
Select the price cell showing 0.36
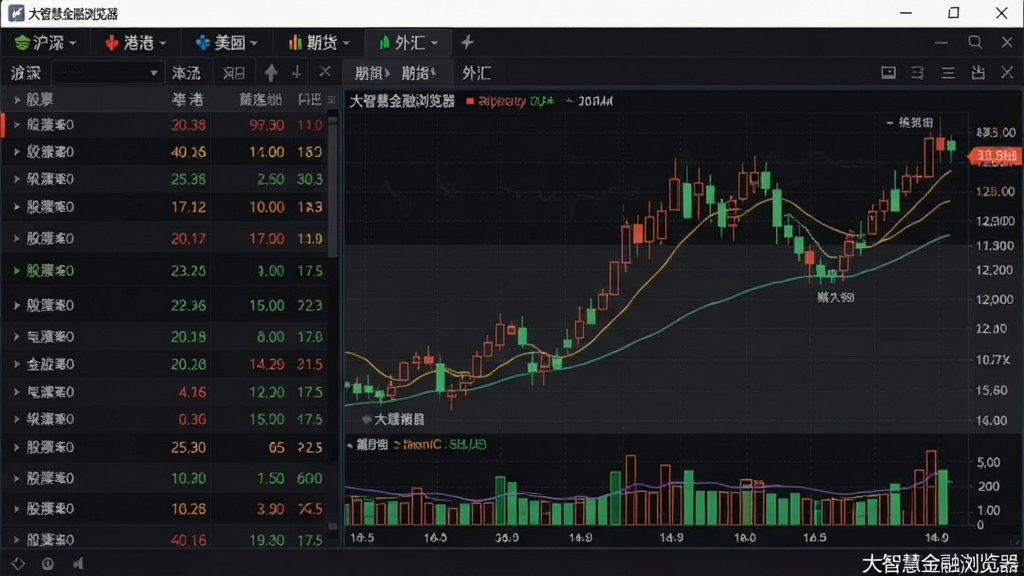(193, 419)
